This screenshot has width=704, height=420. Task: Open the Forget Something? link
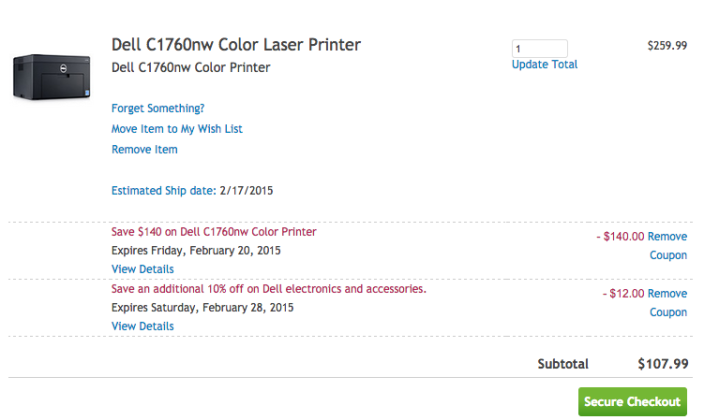[158, 108]
